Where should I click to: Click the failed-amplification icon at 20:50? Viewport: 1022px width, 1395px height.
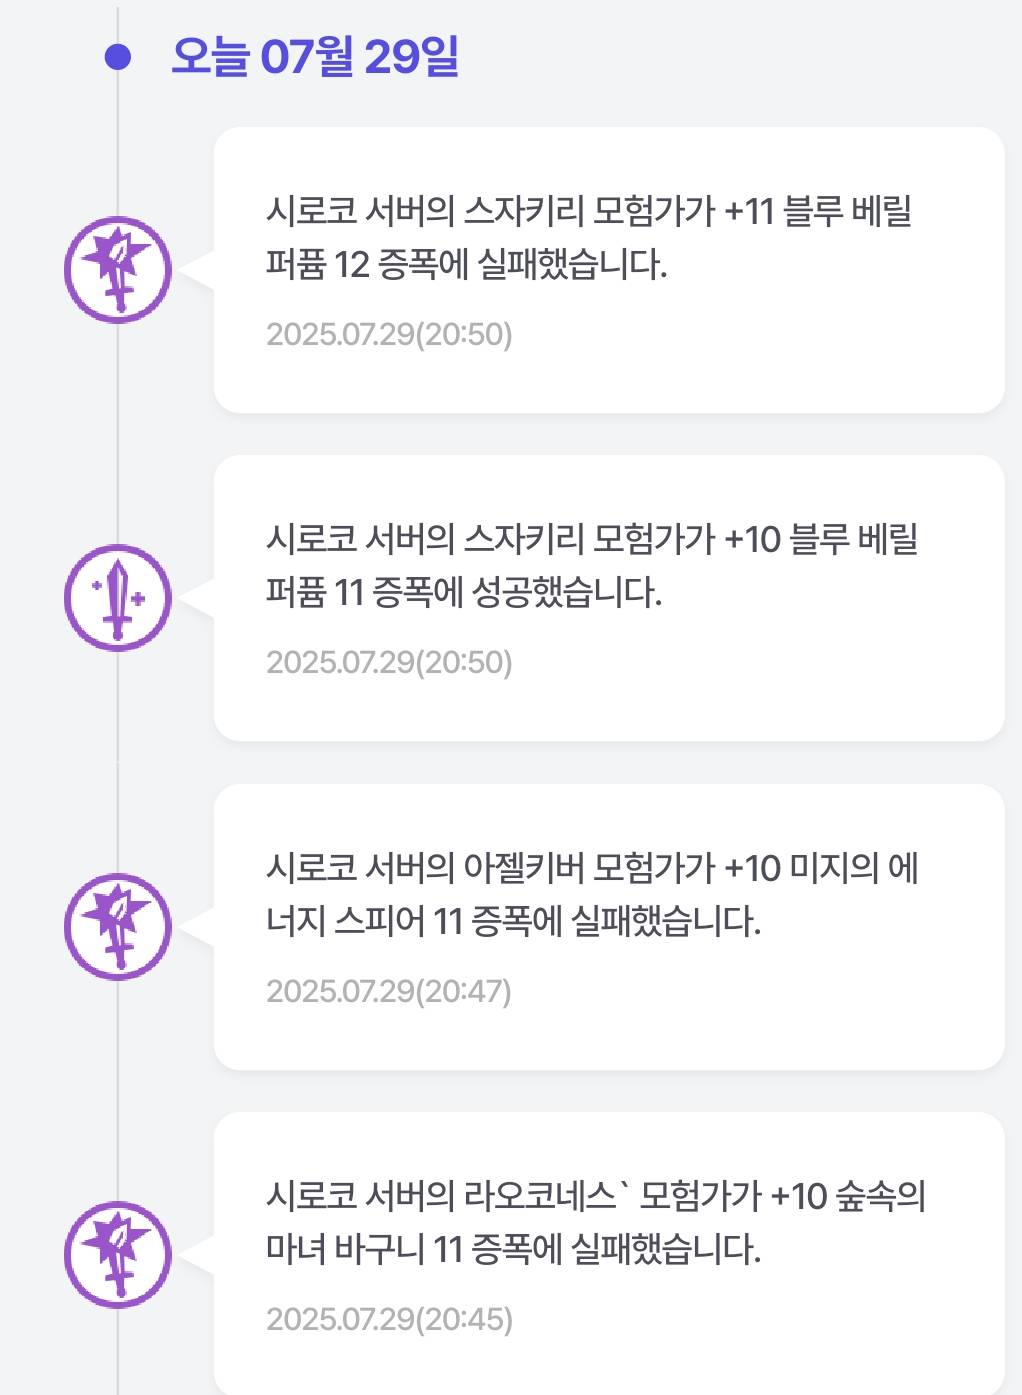click(x=118, y=270)
